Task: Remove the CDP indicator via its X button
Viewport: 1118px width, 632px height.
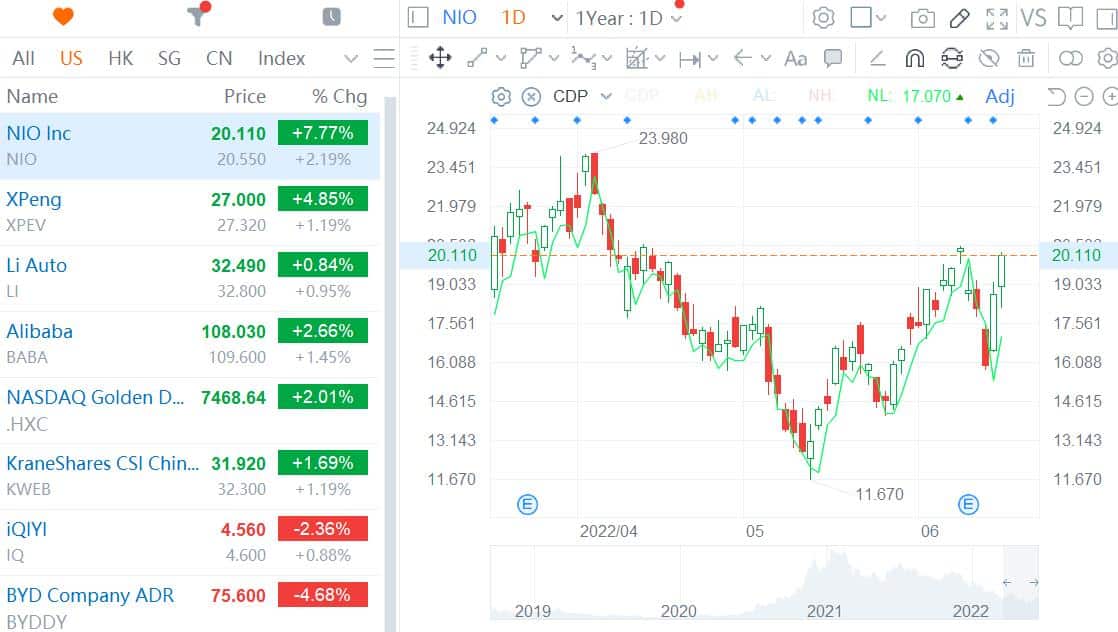Action: tap(529, 96)
